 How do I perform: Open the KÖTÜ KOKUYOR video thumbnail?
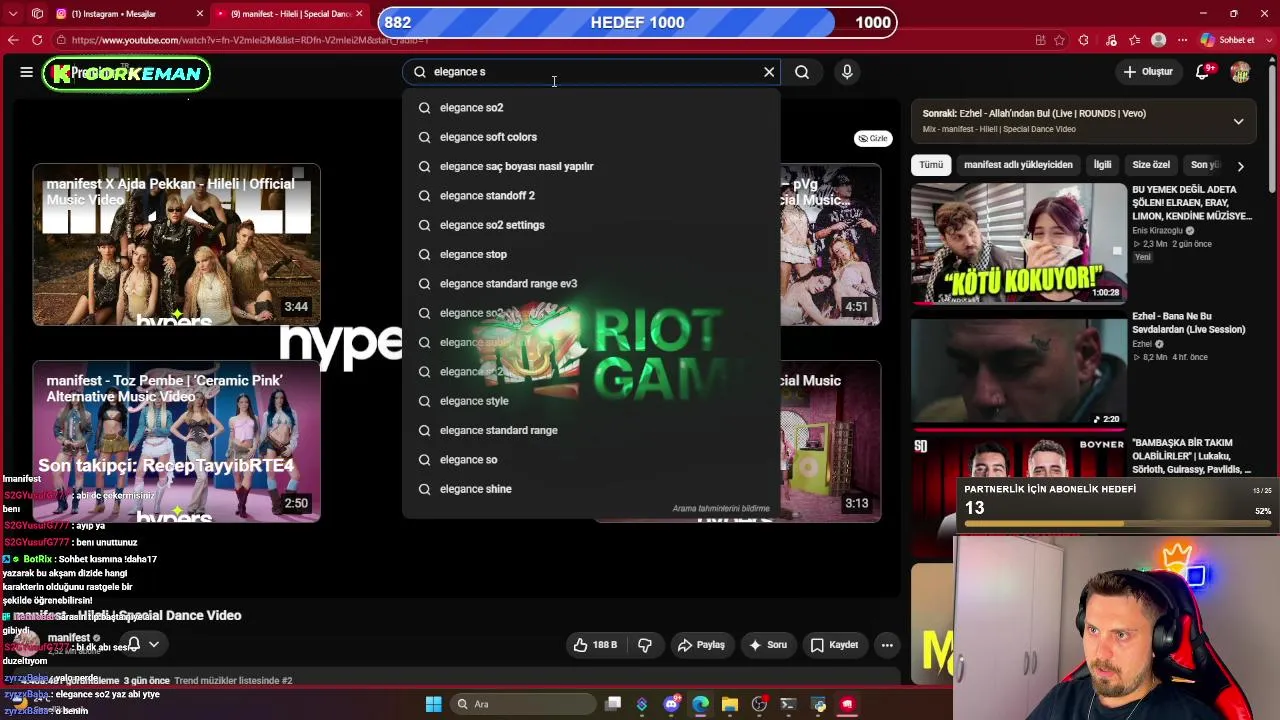pyautogui.click(x=1019, y=243)
